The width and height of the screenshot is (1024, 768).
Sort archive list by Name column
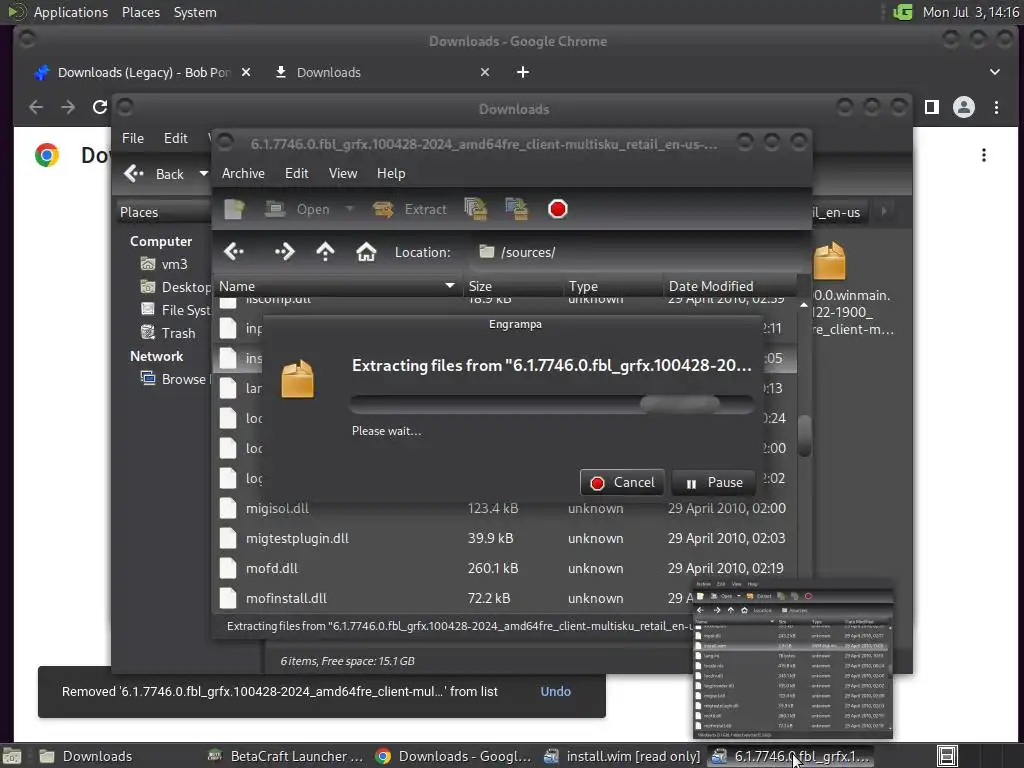coord(337,286)
